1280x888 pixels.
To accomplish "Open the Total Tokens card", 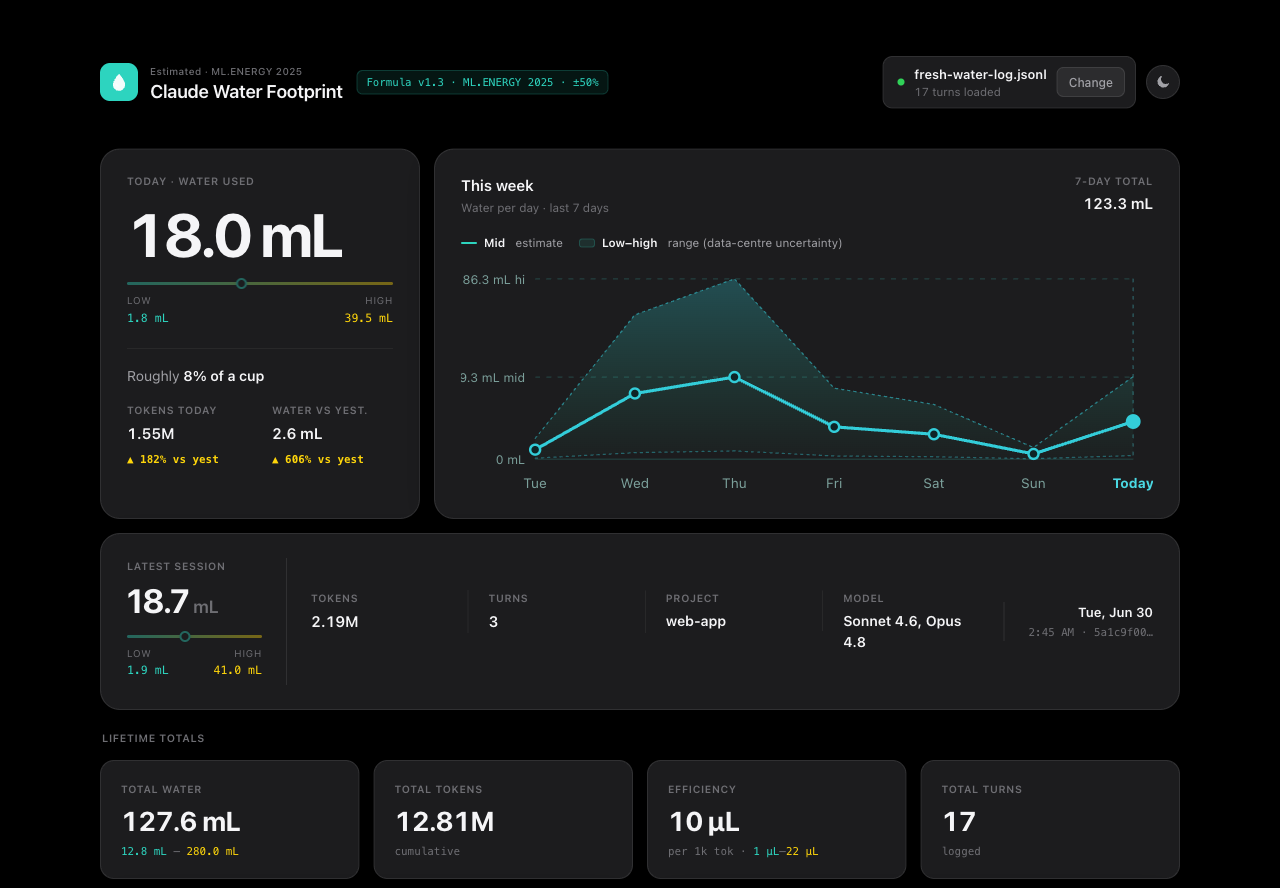I will tap(503, 819).
